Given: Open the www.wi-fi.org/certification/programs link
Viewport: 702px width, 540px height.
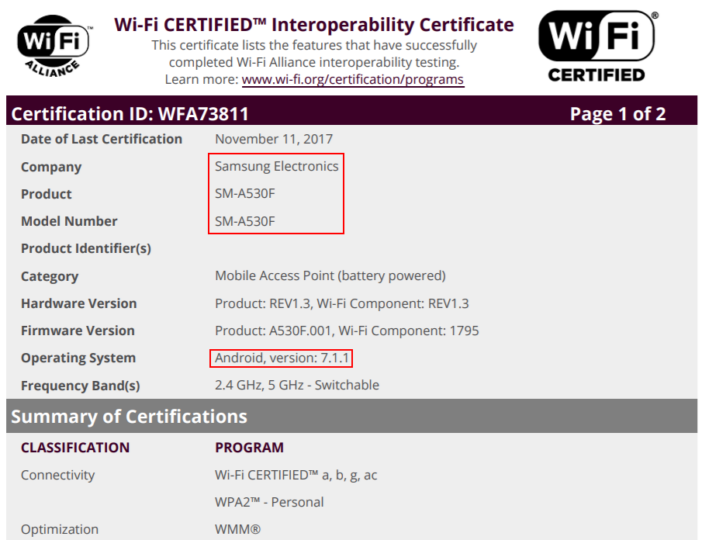Looking at the screenshot, I should point(352,79).
